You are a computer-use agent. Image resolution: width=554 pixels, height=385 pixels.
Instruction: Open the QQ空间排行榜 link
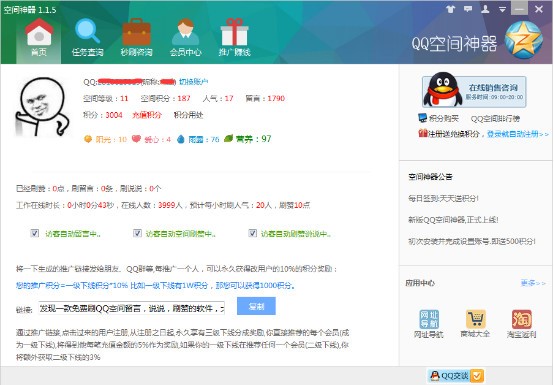coord(495,119)
